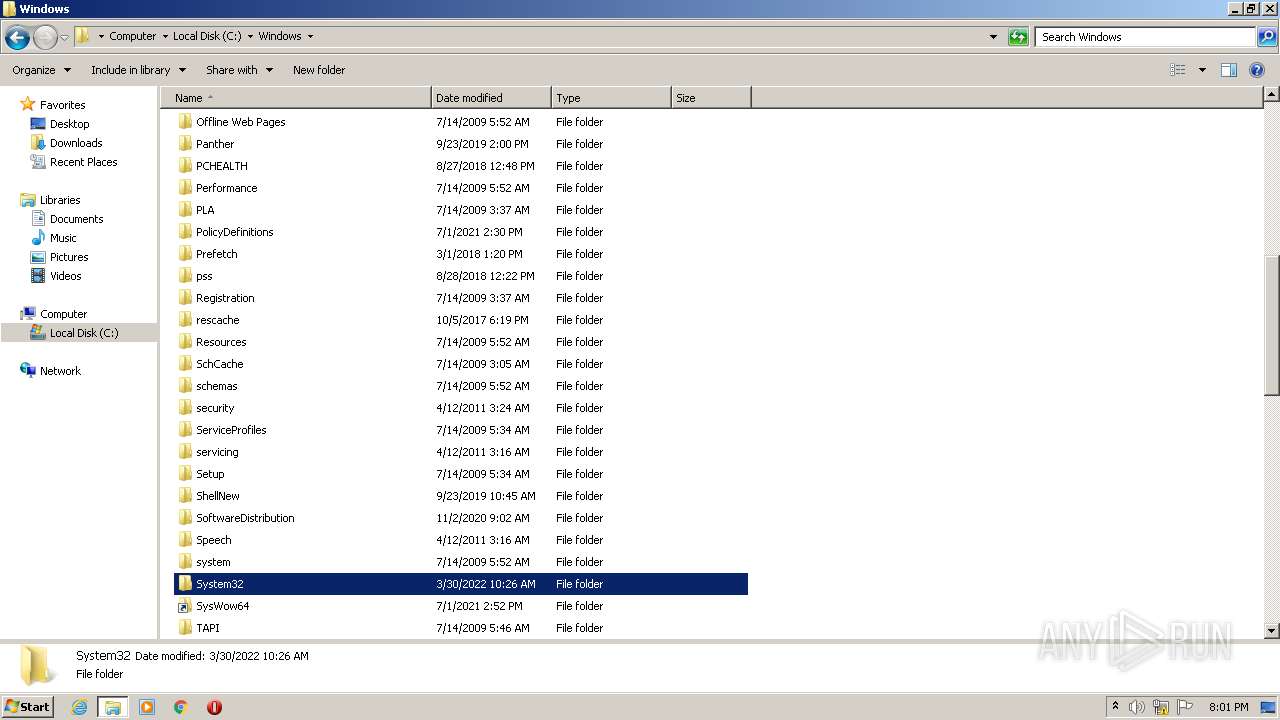Open the red stop-sign taskbar icon
This screenshot has height=720, width=1280.
tap(214, 707)
